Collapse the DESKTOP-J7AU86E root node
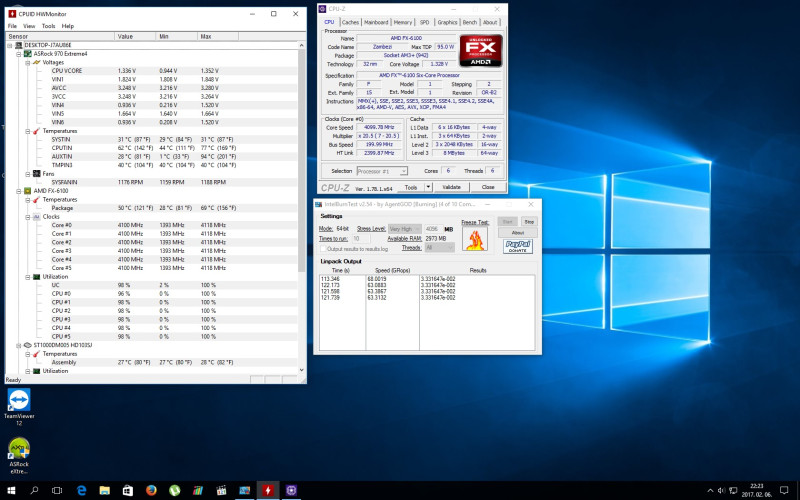The width and height of the screenshot is (800, 500). click(10, 45)
